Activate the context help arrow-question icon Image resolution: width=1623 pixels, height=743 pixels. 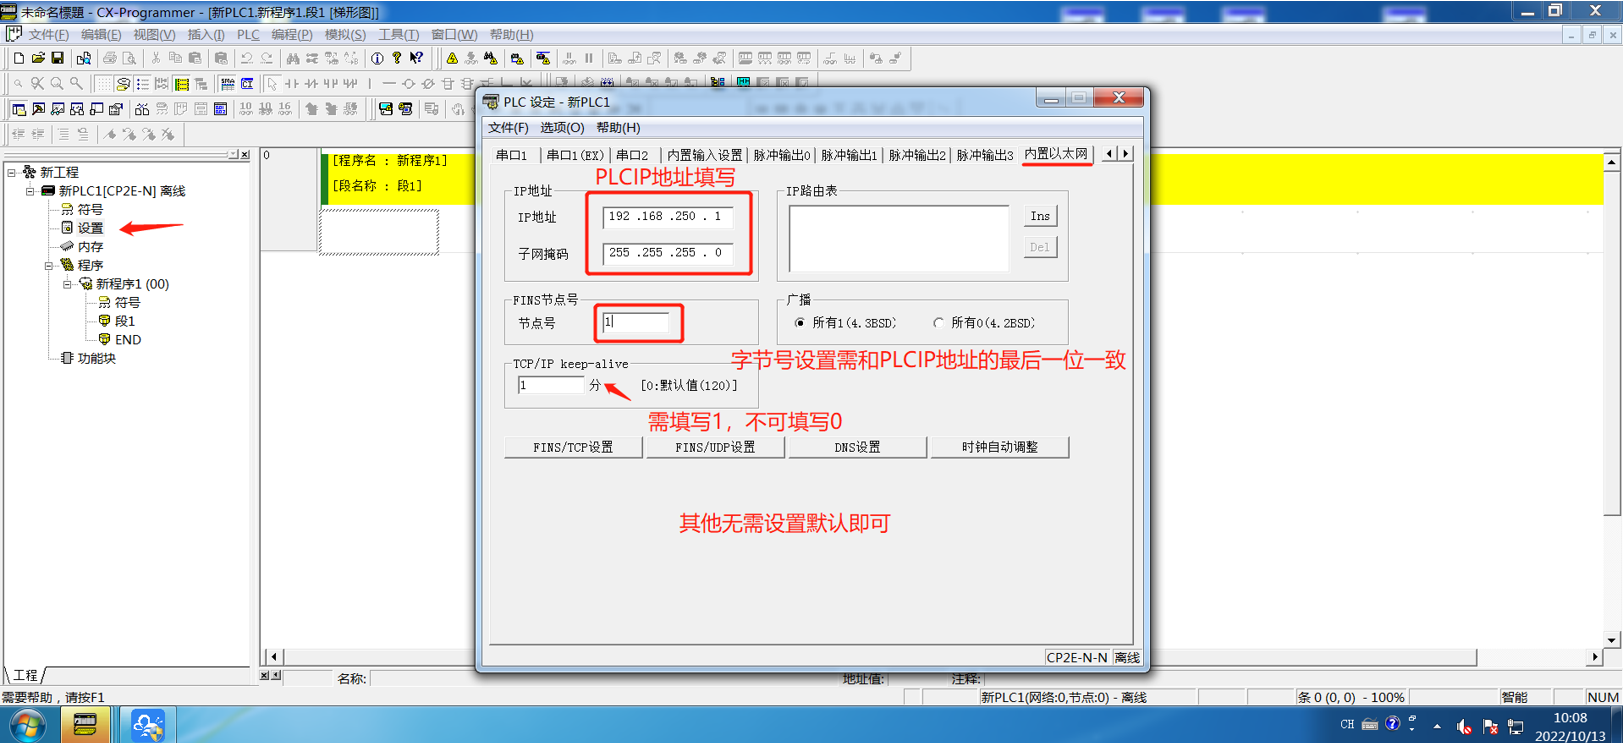pyautogui.click(x=417, y=59)
